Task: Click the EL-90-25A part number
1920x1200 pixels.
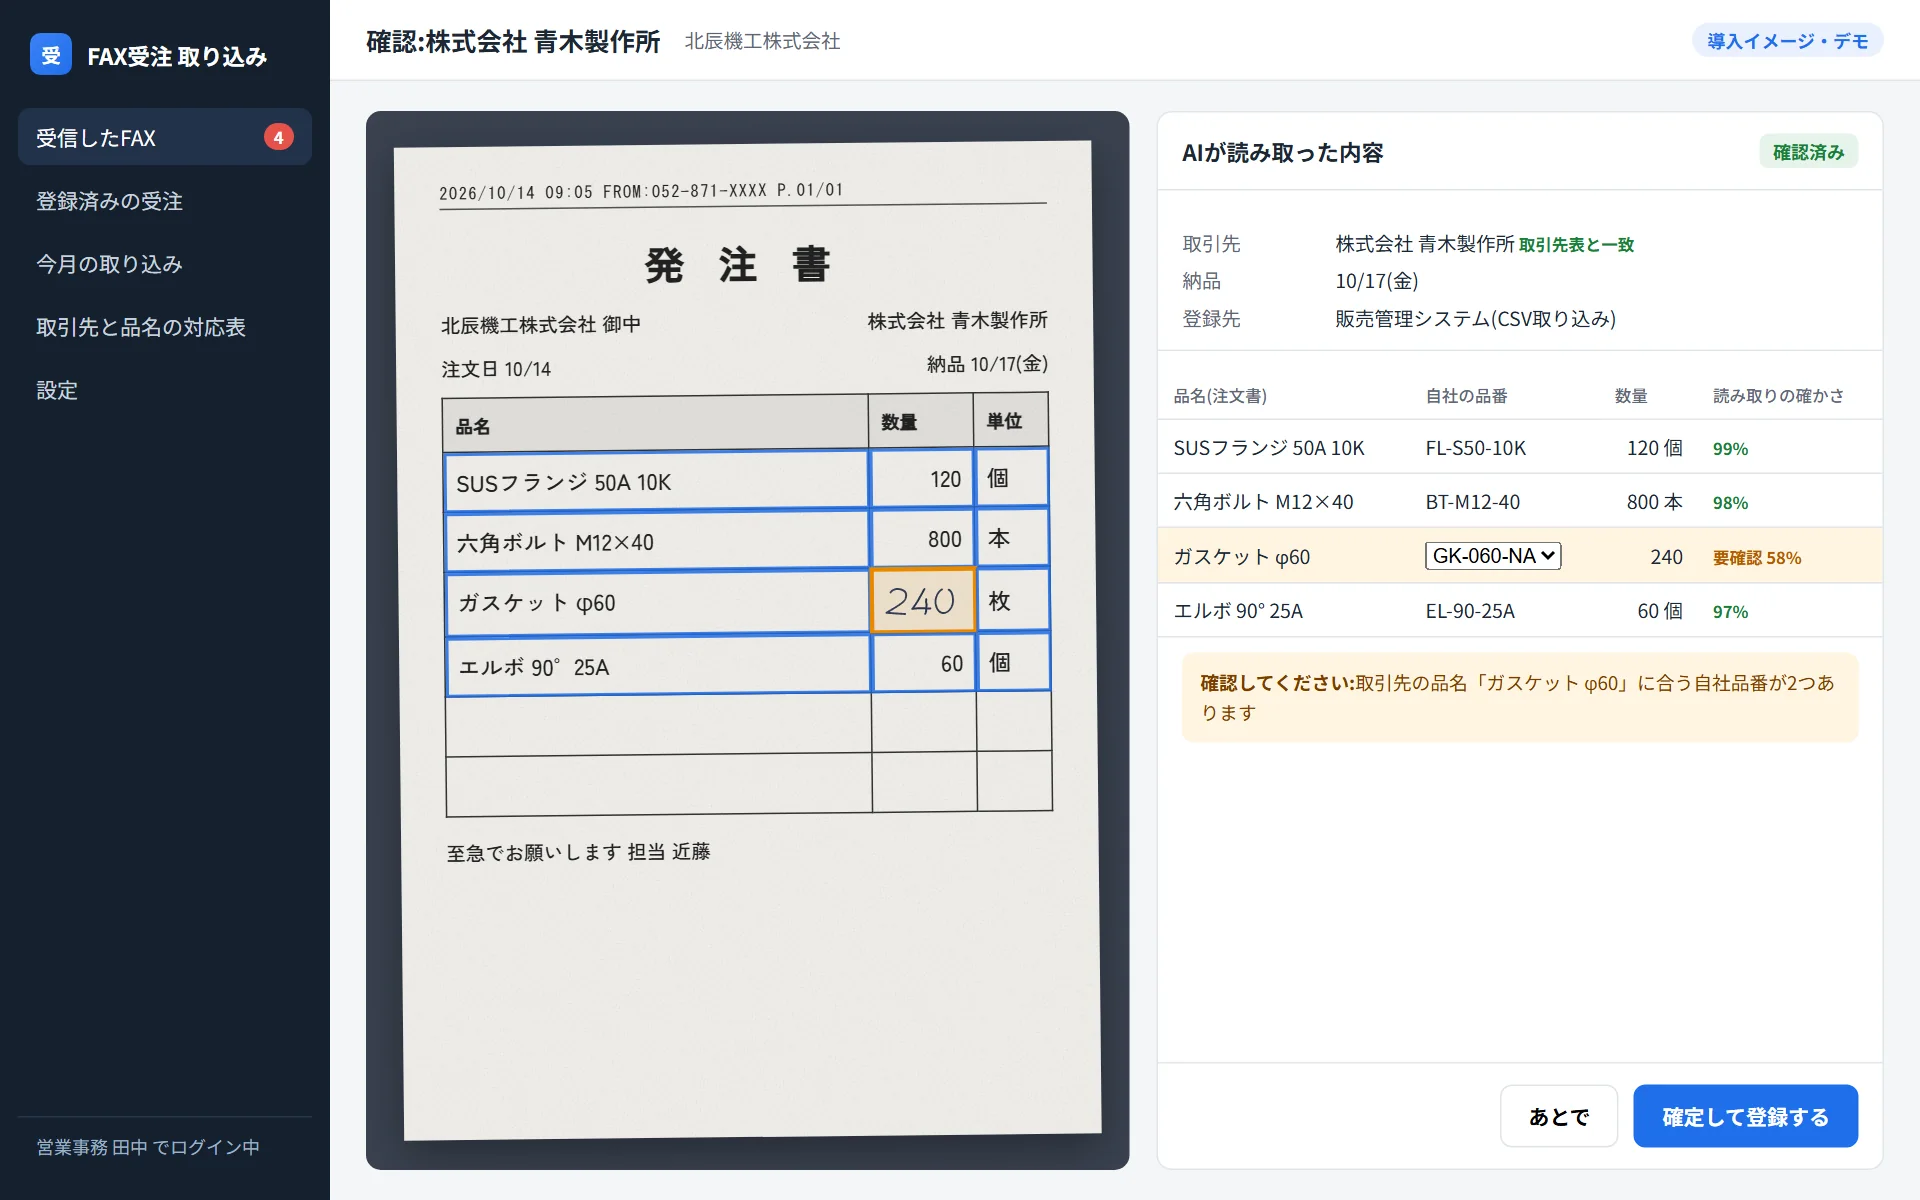Action: [1470, 611]
